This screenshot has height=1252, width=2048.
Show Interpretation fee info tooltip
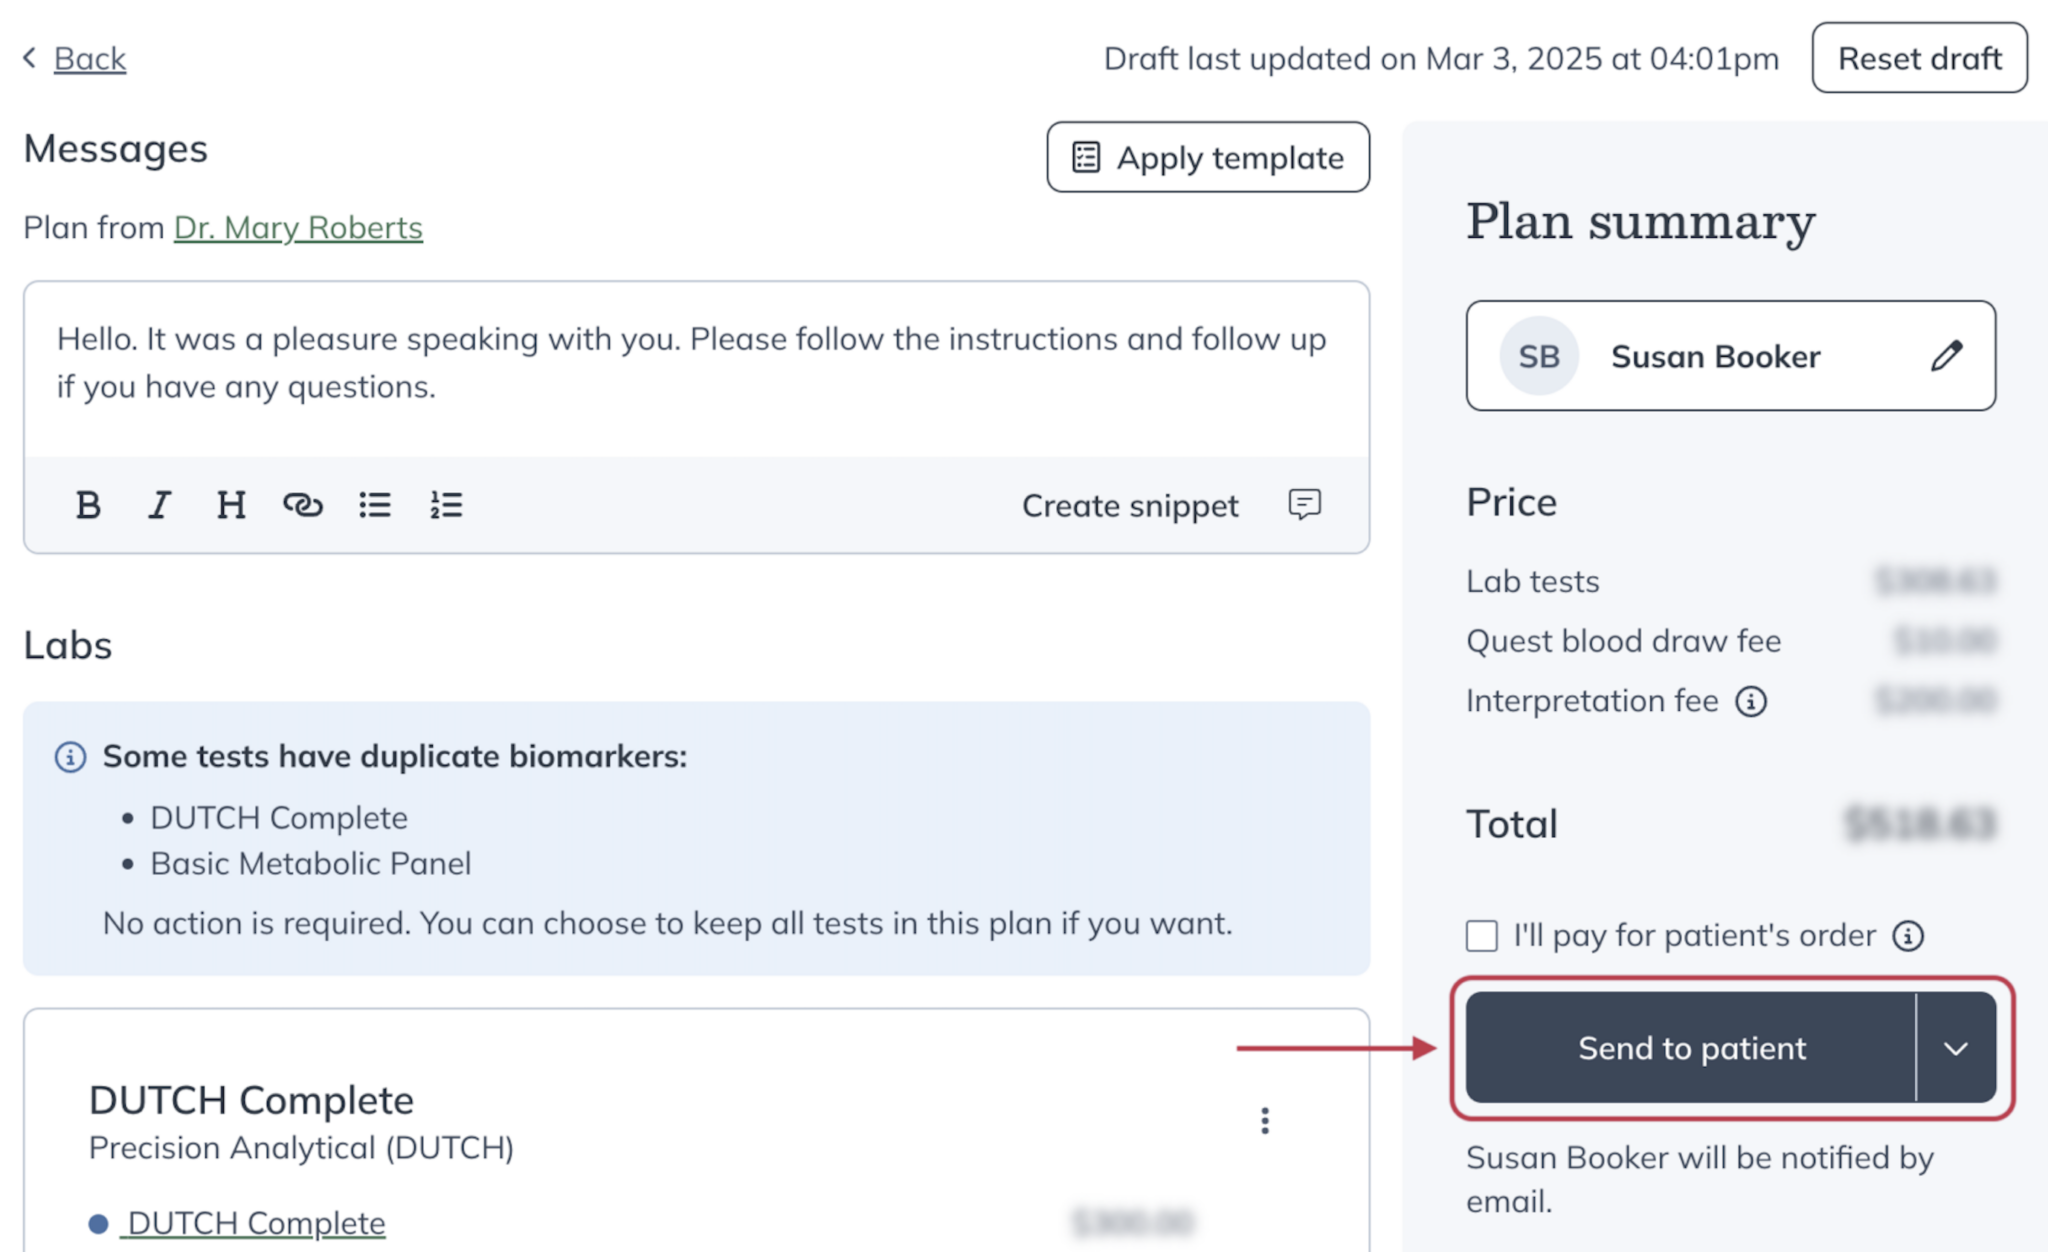(x=1751, y=701)
